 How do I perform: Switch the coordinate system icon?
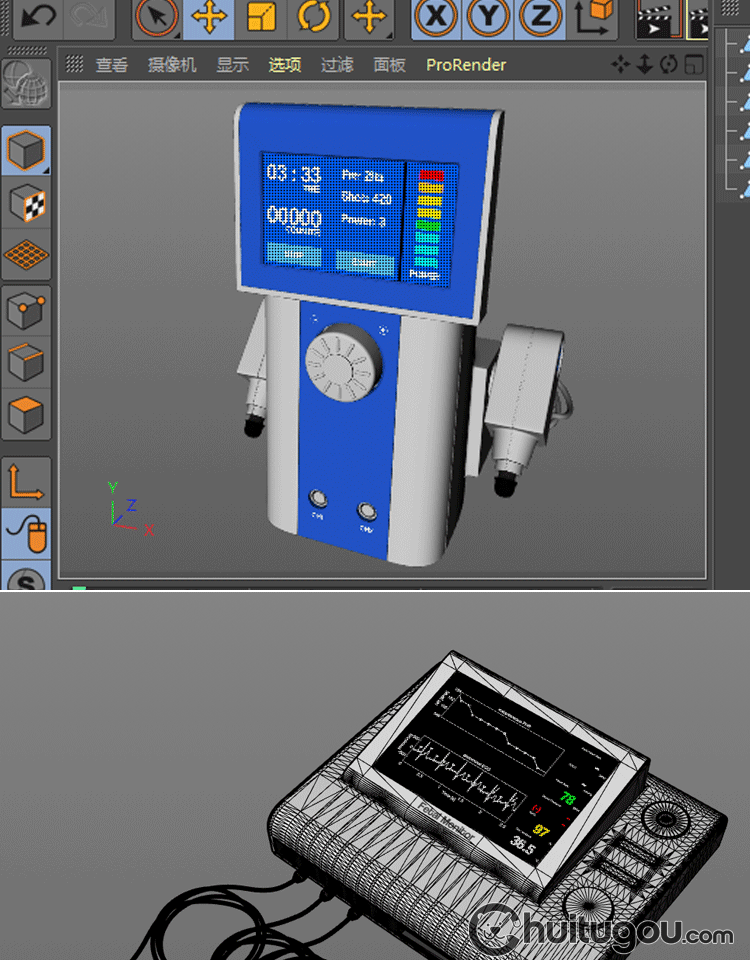tap(593, 17)
